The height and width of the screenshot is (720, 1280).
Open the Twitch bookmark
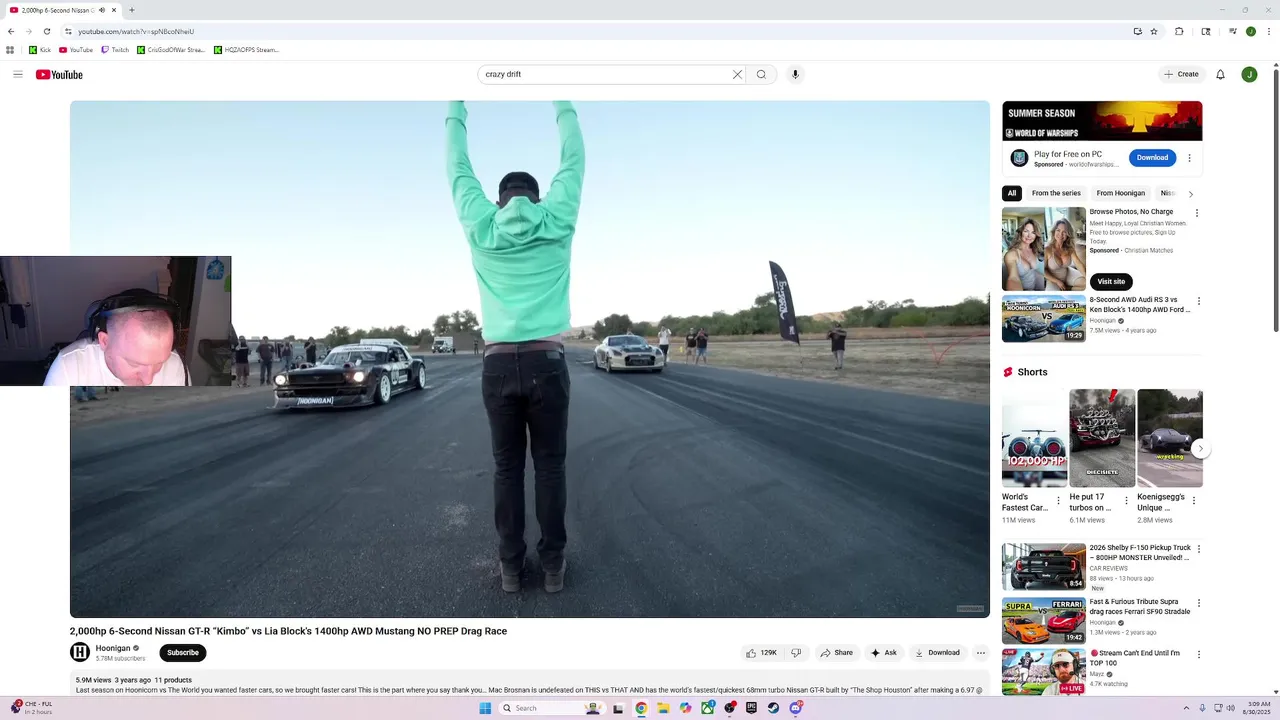(x=115, y=50)
